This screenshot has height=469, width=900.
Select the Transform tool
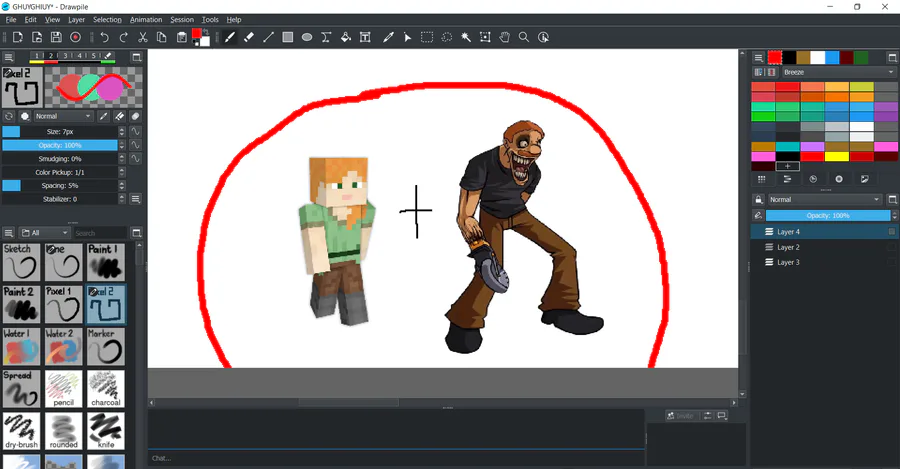coord(485,37)
